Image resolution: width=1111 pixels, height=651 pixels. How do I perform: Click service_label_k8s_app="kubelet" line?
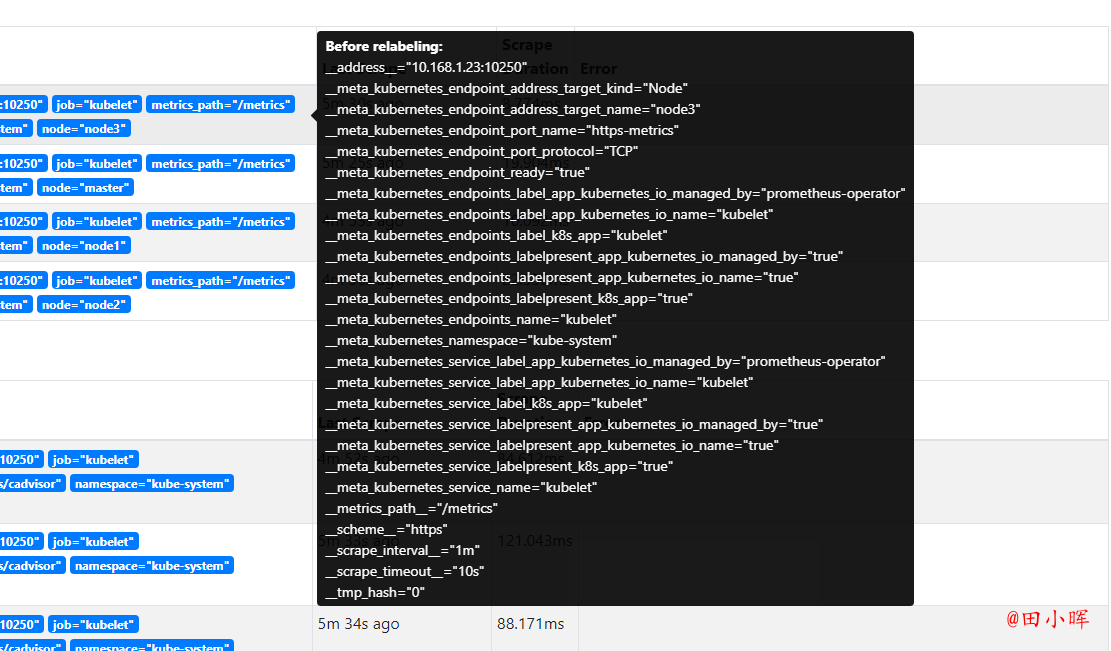click(x=486, y=404)
